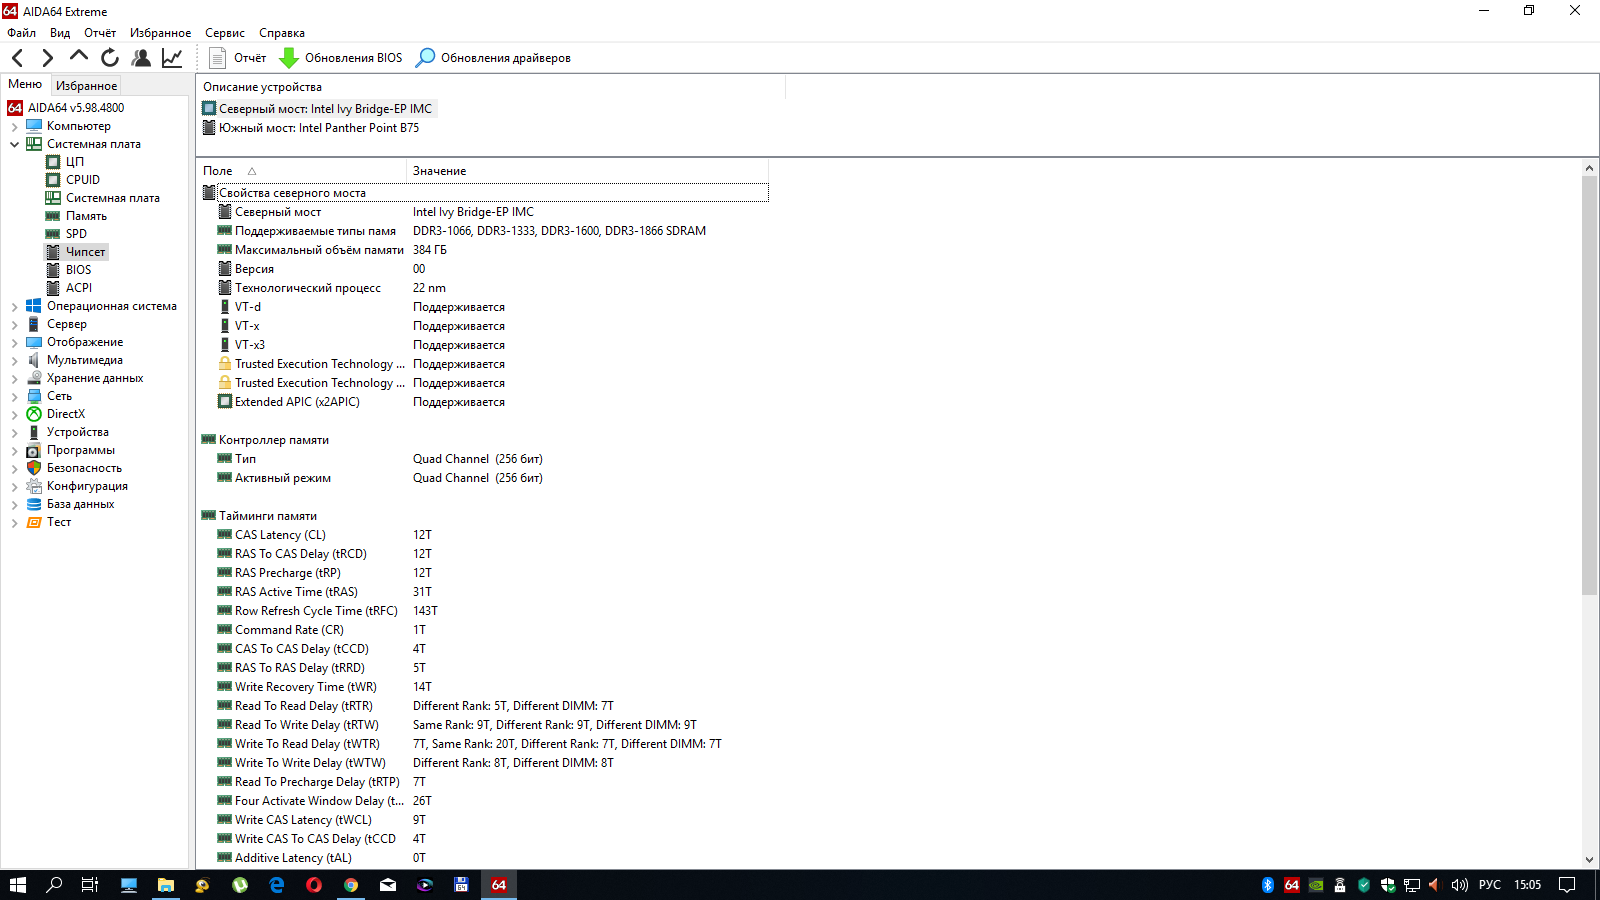This screenshot has height=900, width=1600.
Task: Sort by the Поле column header
Action: click(301, 171)
